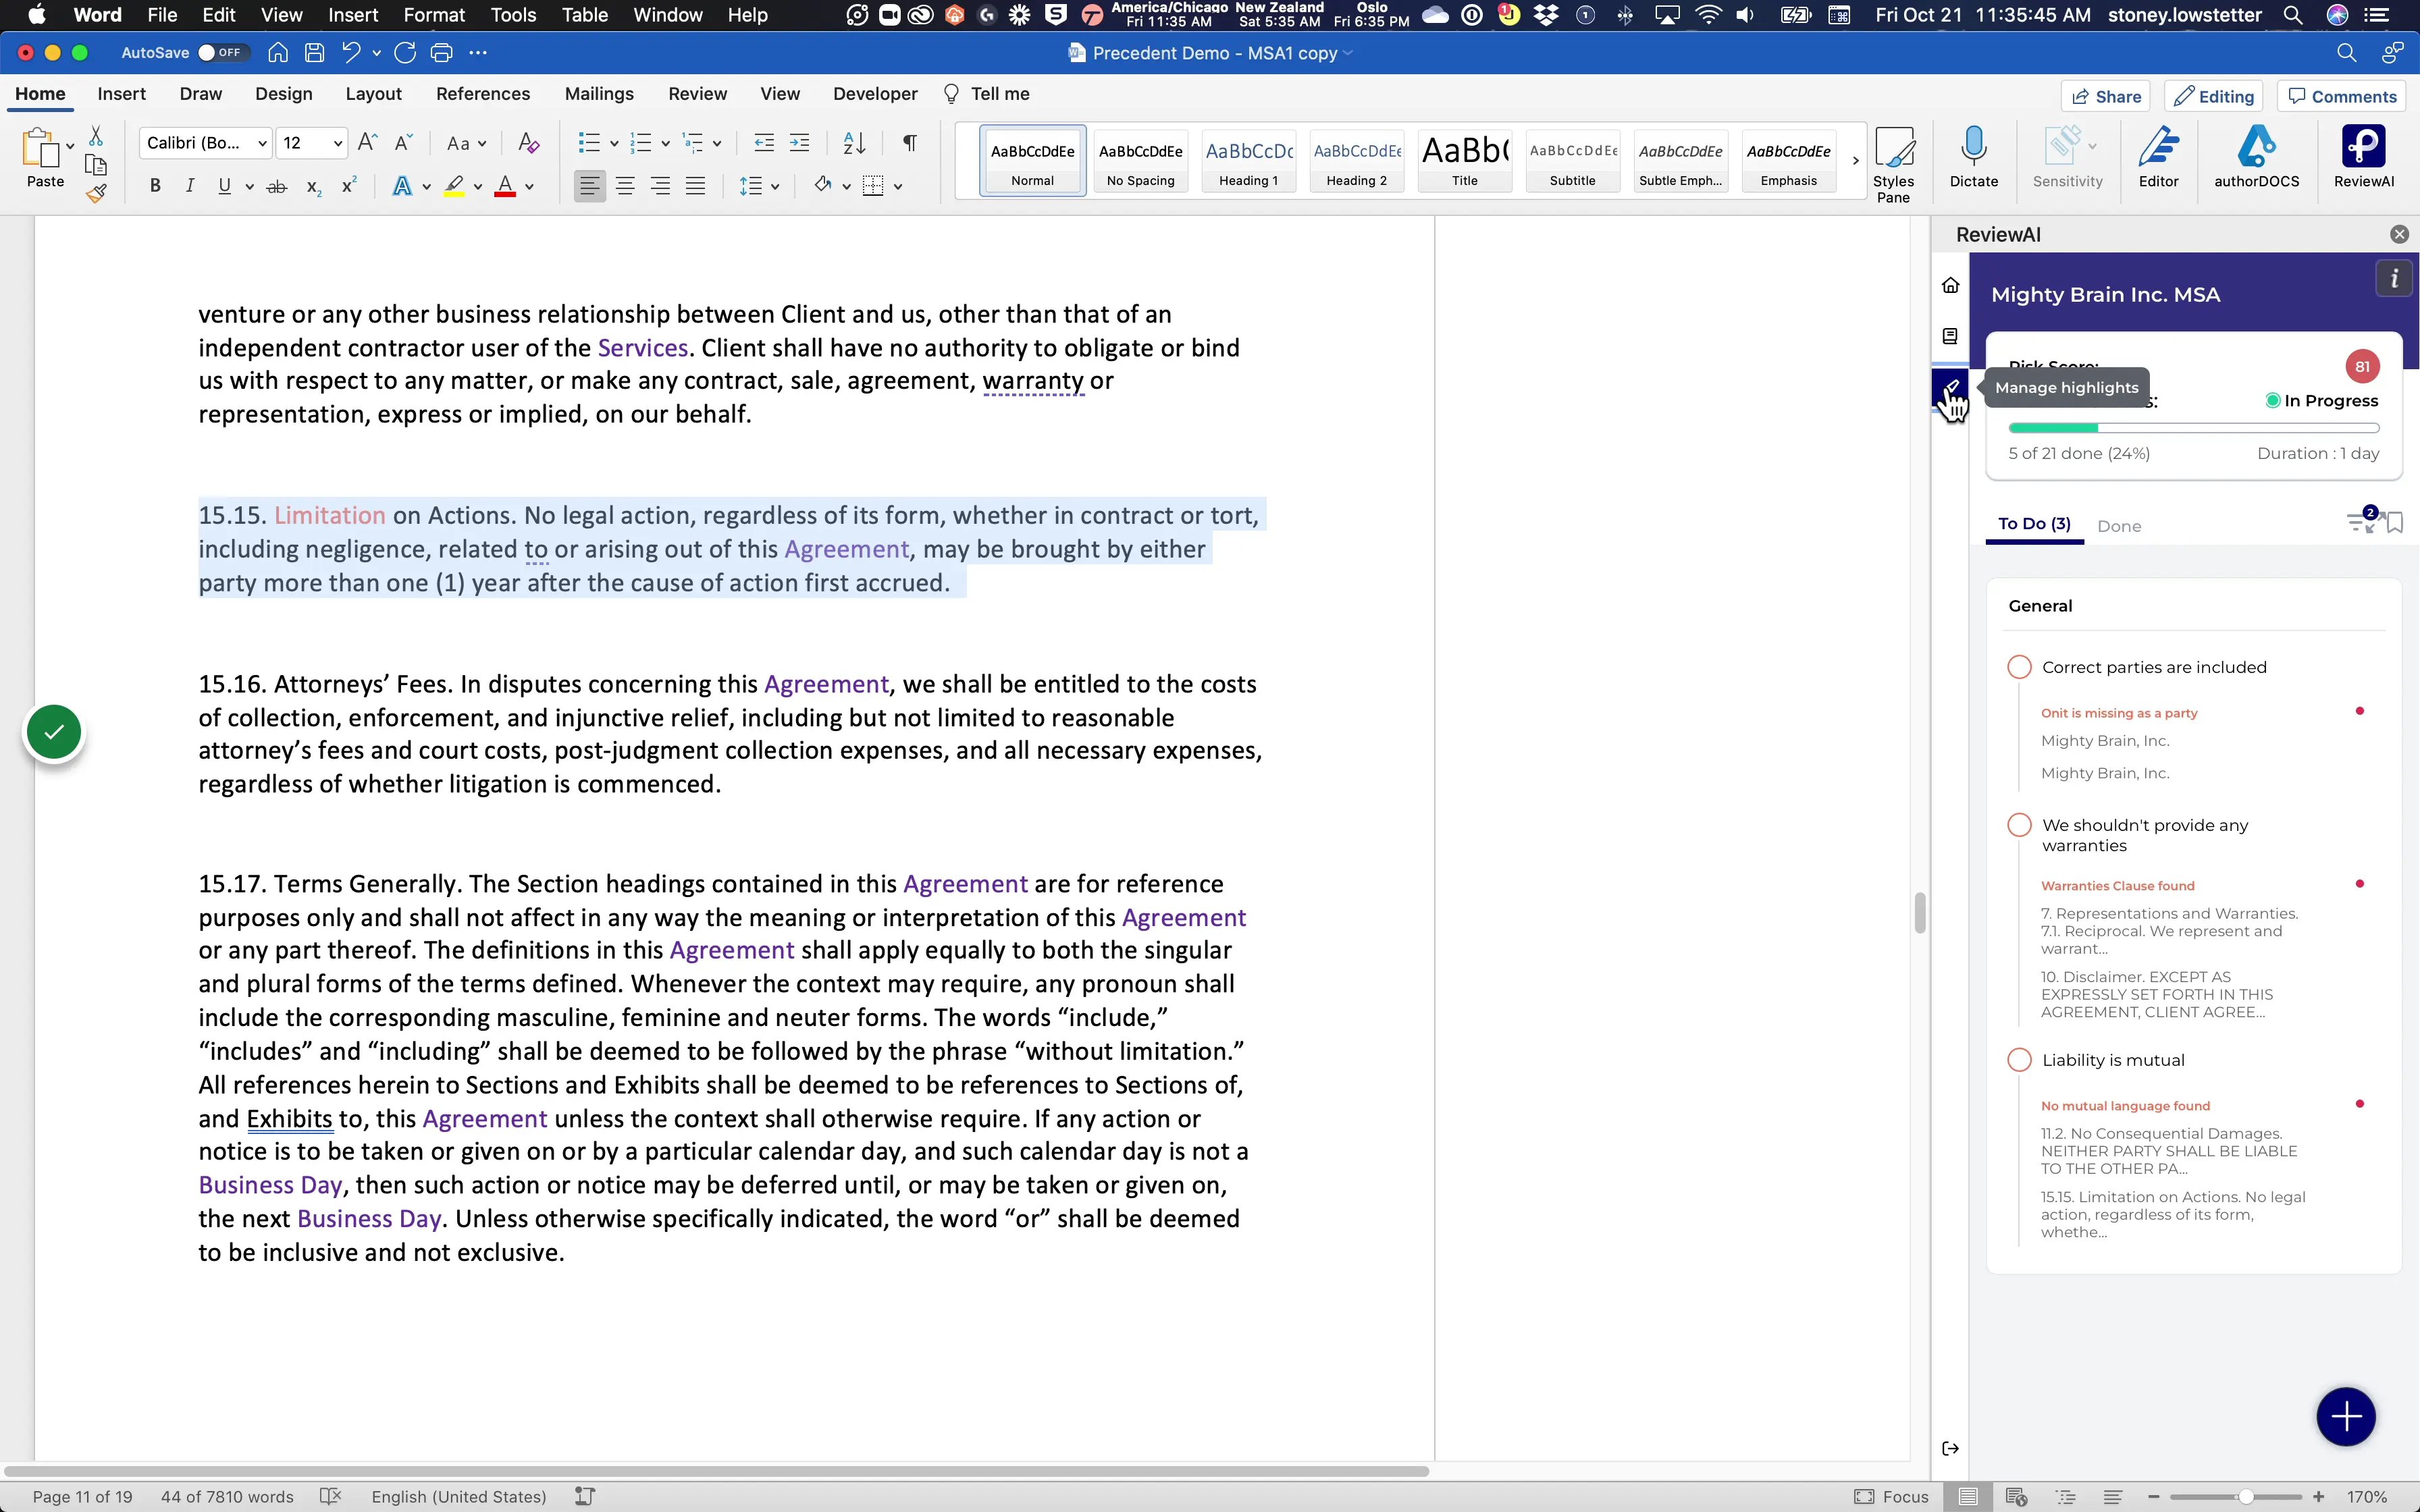The width and height of the screenshot is (2420, 1512).
Task: Click the bookmark icon beside filter
Action: pos(2395,523)
